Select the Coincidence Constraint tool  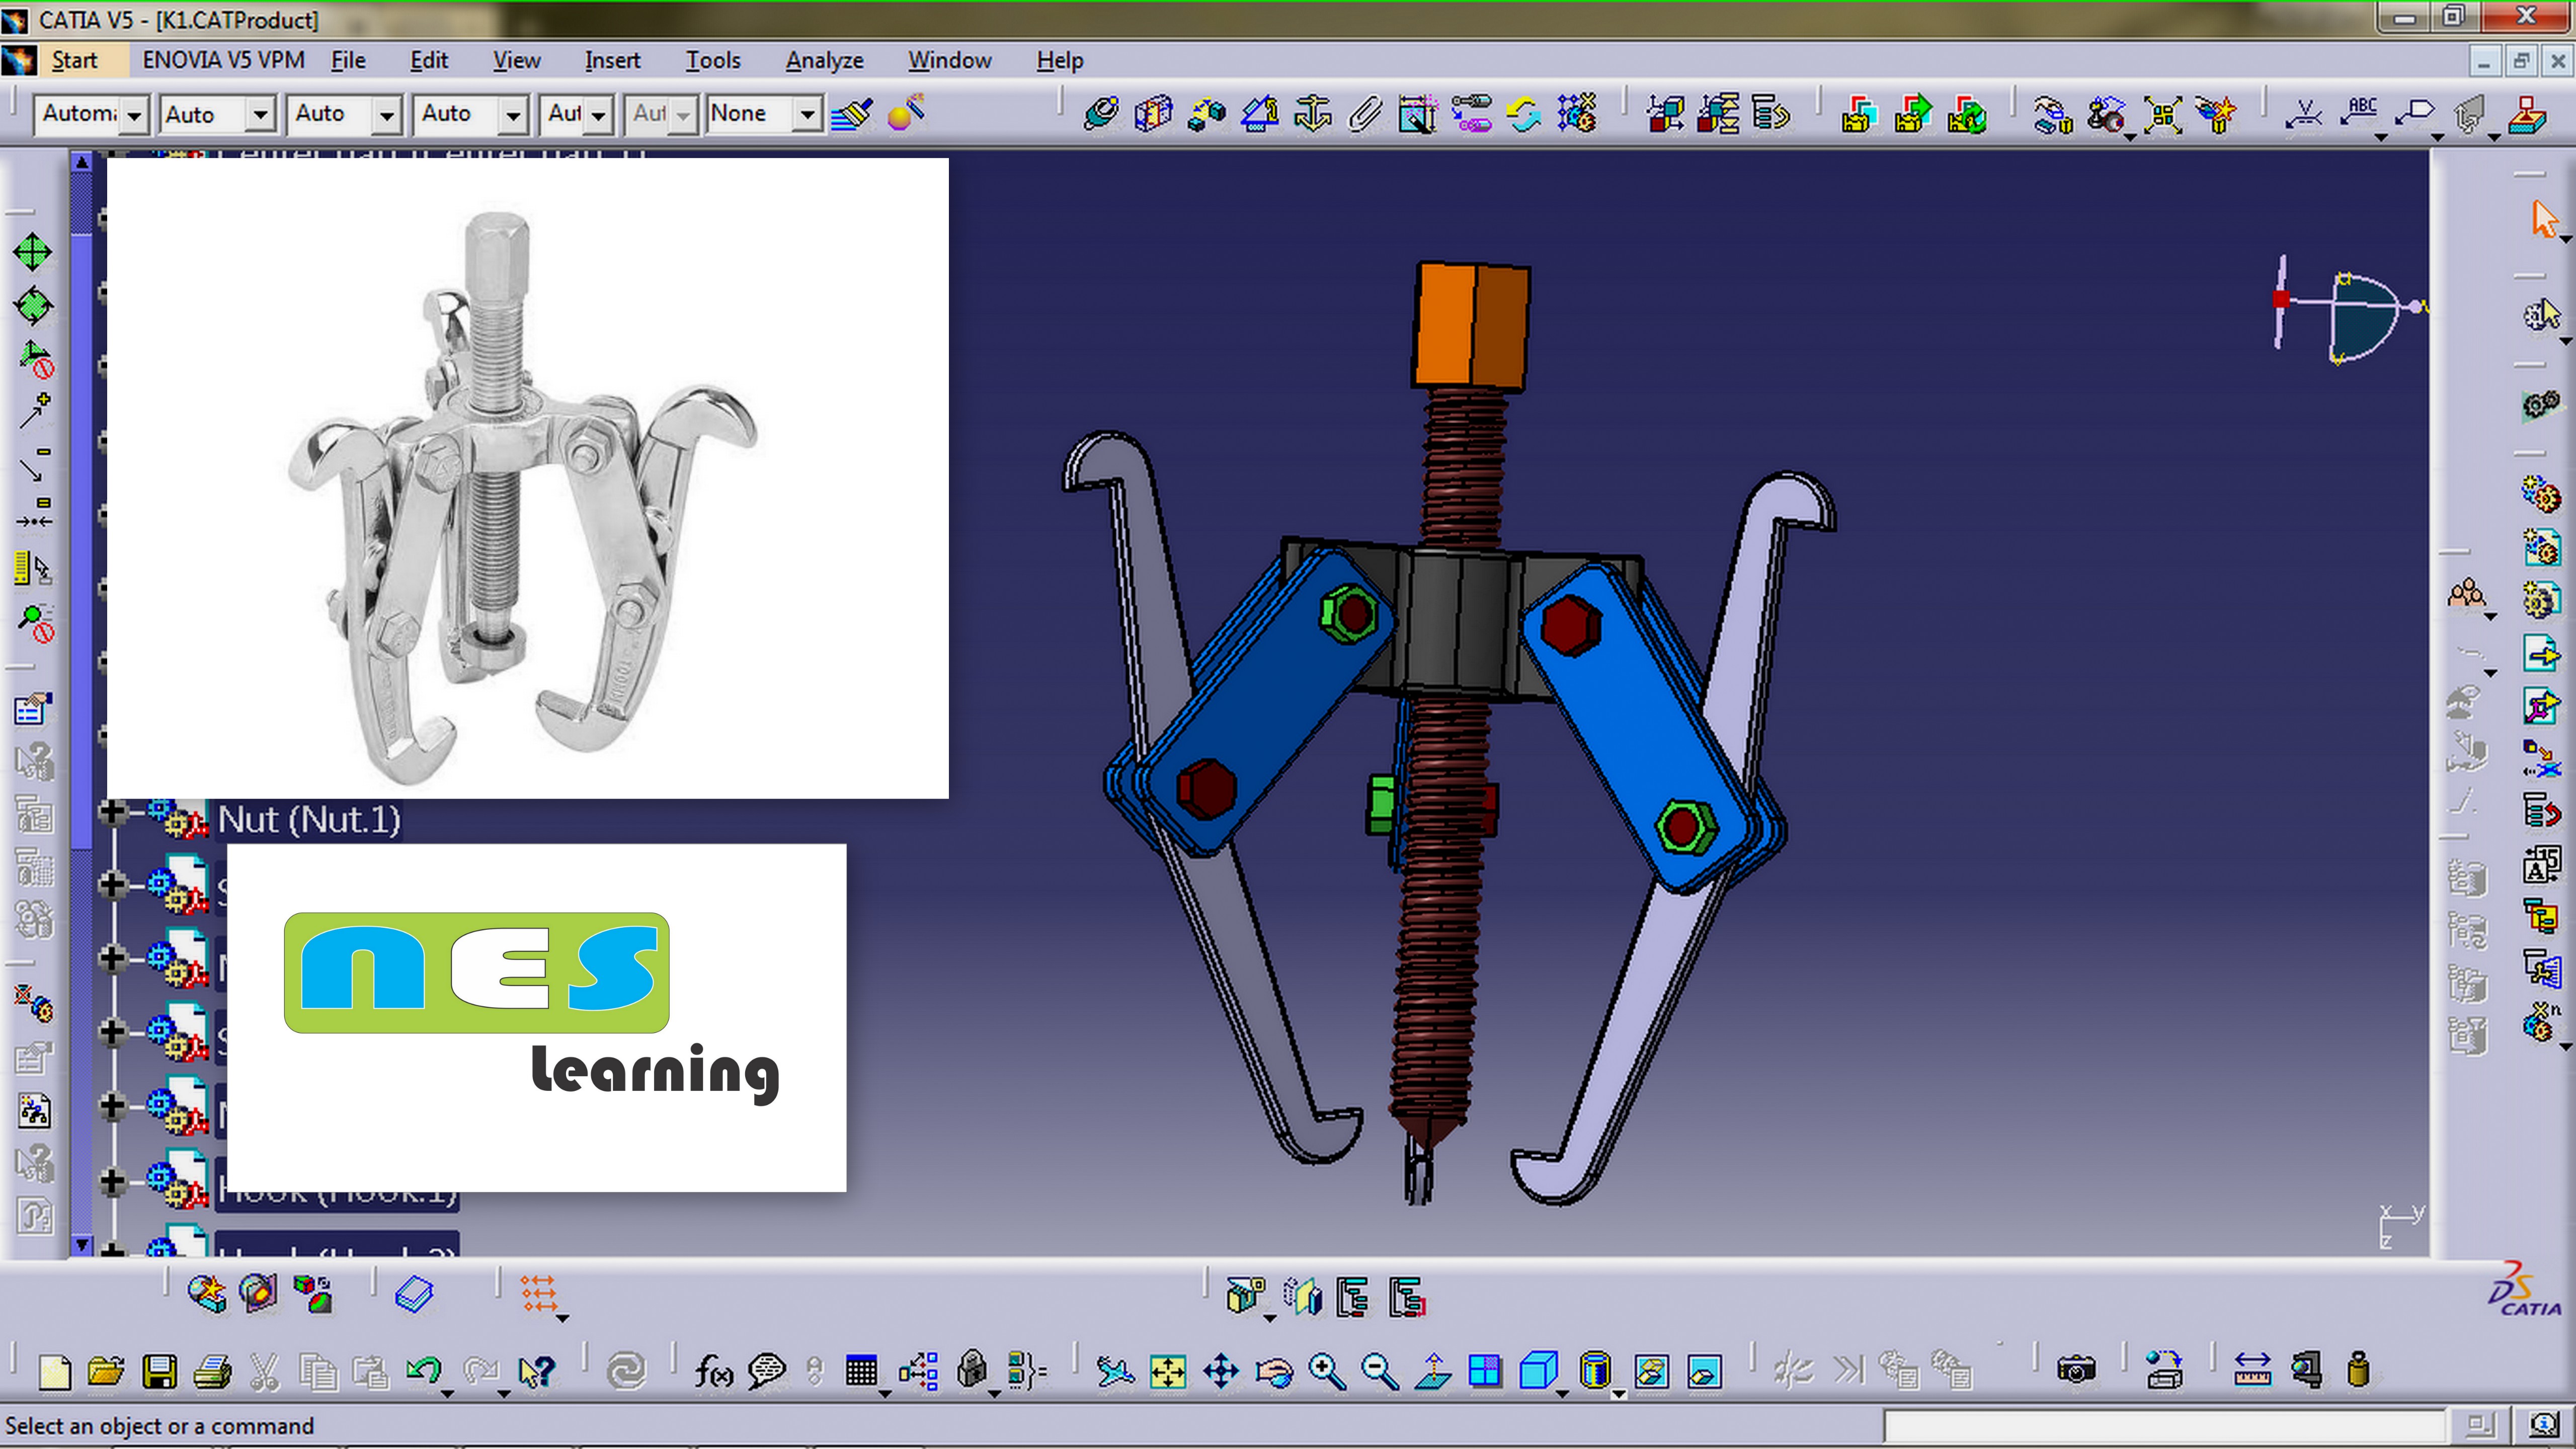click(1101, 114)
